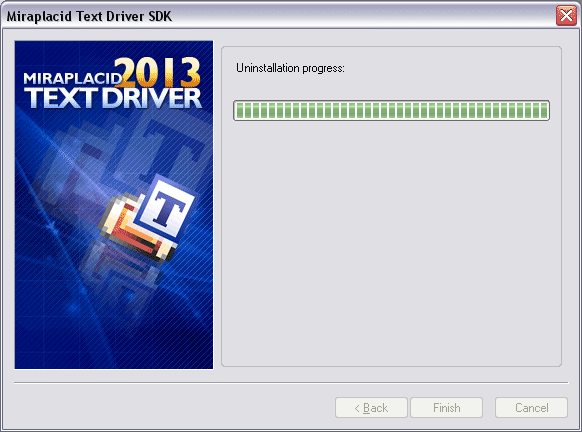Close the Miraplacid Text Driver SDK window
582x432 pixels.
pyautogui.click(x=566, y=16)
